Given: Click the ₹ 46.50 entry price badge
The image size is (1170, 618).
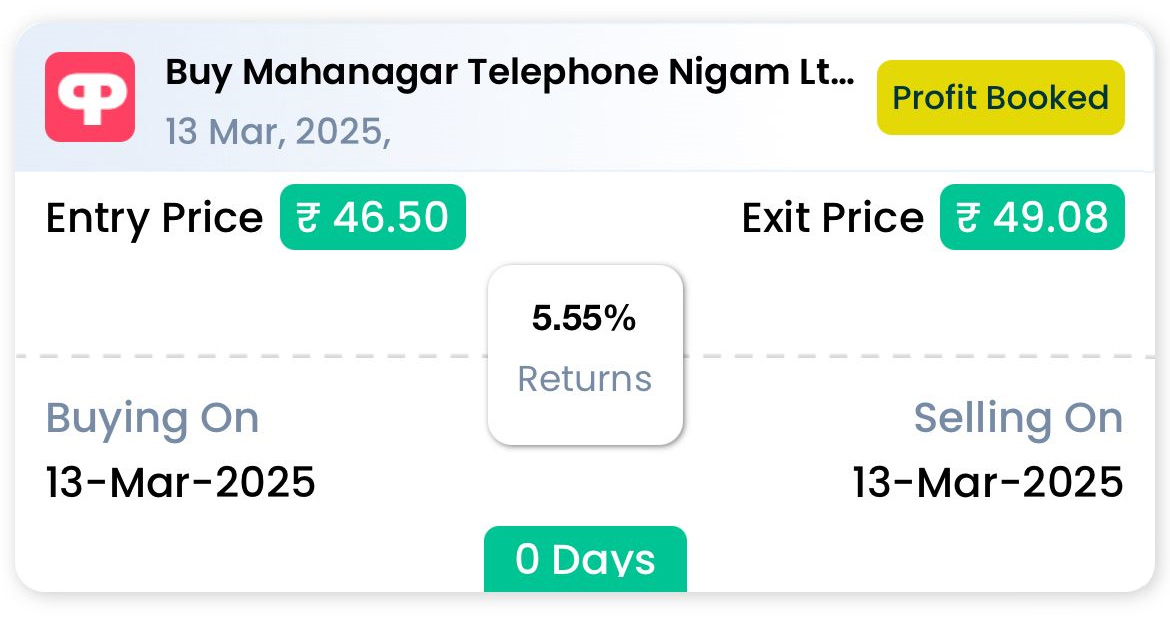Looking at the screenshot, I should [x=372, y=217].
